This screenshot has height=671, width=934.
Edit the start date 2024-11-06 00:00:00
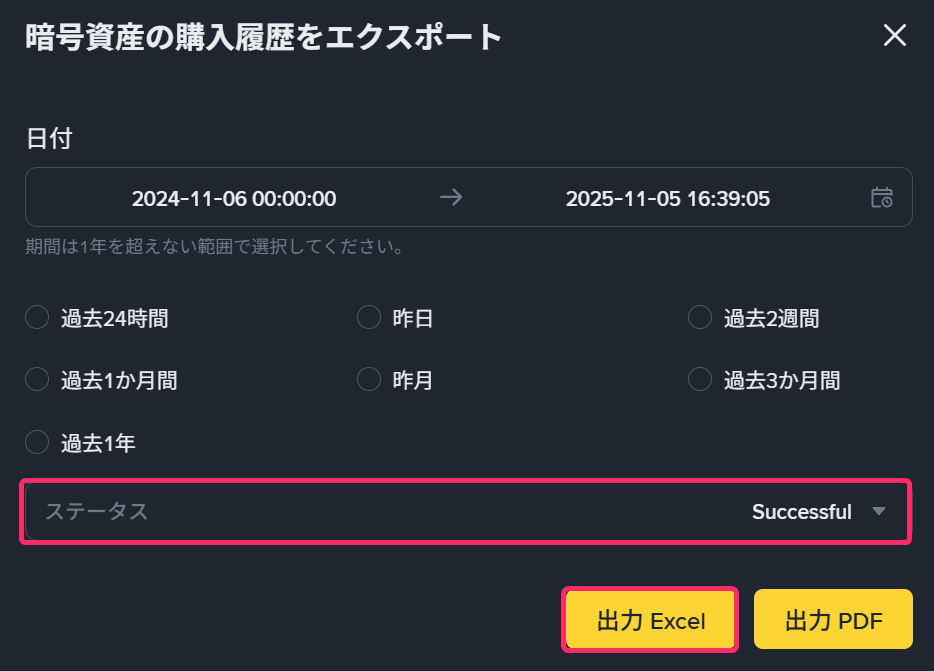(234, 198)
